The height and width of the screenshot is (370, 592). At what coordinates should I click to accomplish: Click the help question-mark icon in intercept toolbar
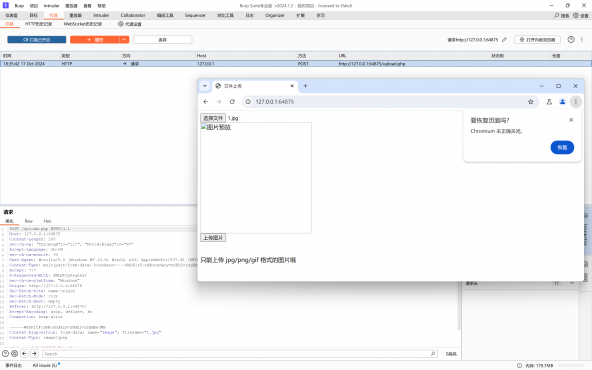click(571, 40)
